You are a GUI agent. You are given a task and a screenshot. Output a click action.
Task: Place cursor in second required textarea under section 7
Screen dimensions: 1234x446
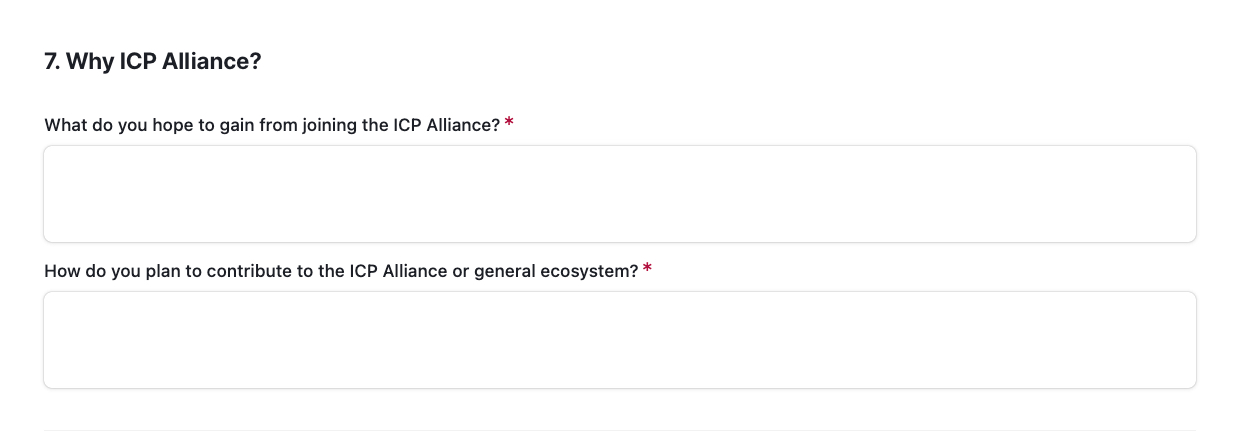tap(619, 340)
